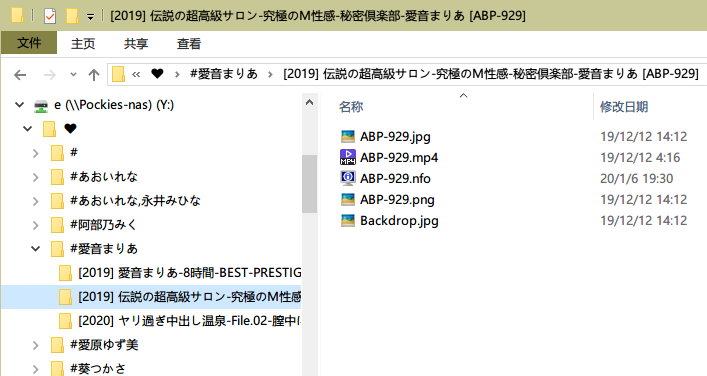Expand hidden breadcrumb path with double chevron

point(136,74)
